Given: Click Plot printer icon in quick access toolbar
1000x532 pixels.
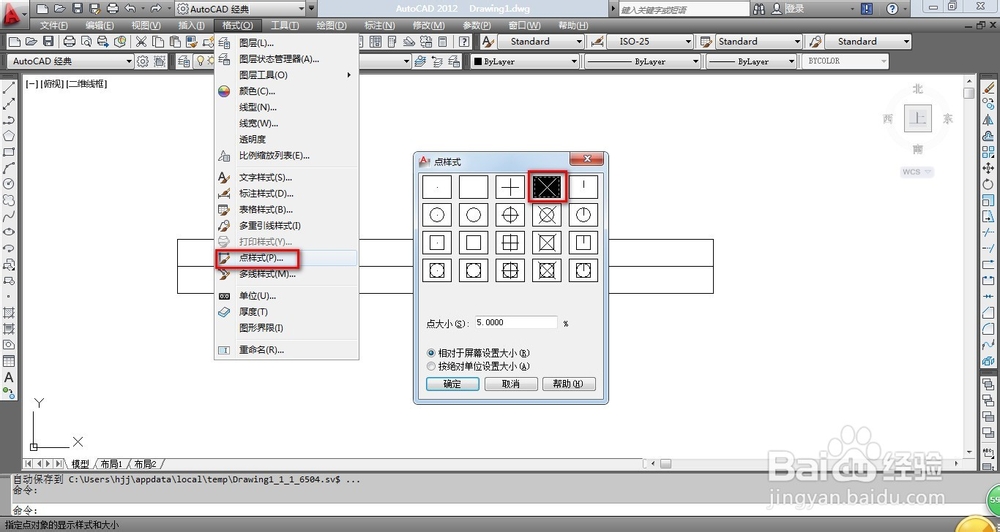Looking at the screenshot, I should pos(112,9).
